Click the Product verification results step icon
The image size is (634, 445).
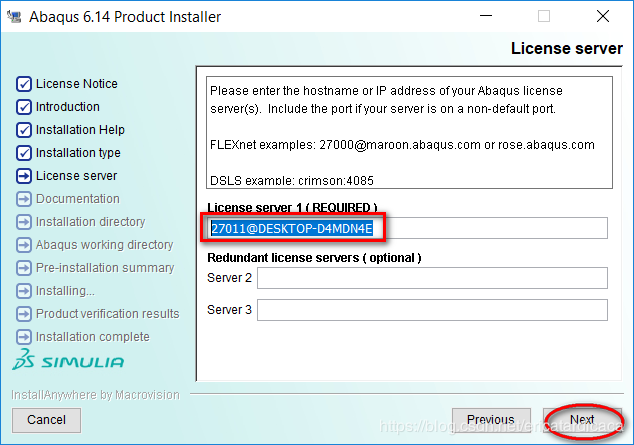(x=24, y=314)
